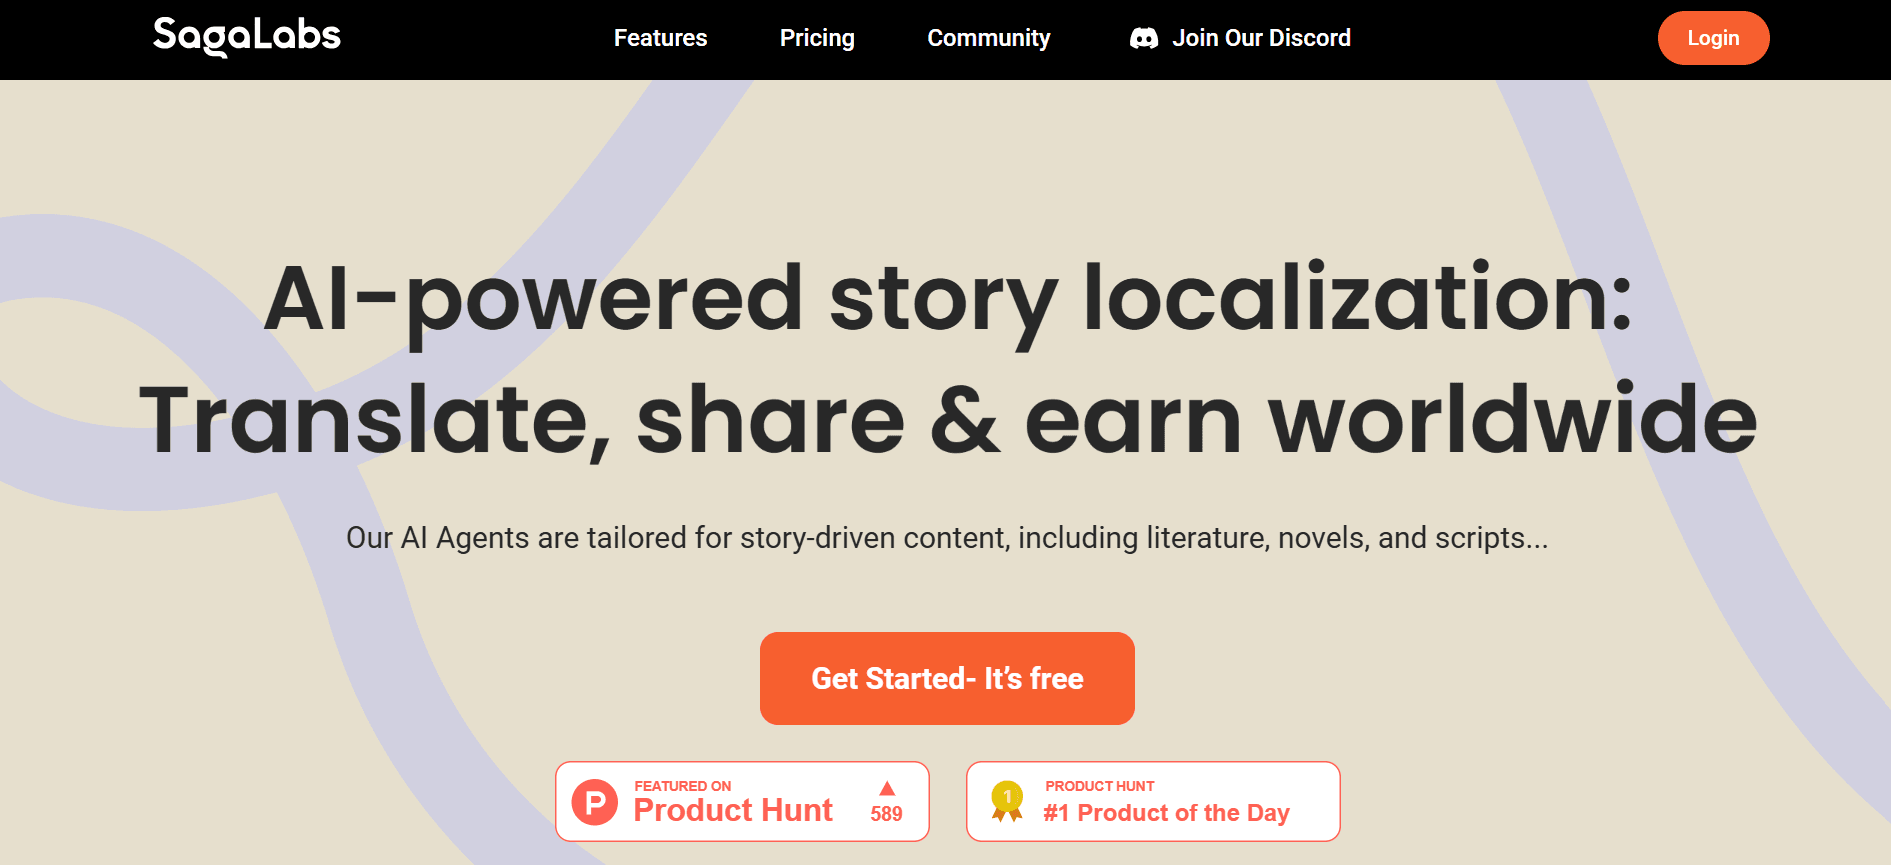Click the SagaLabs logo in the navbar
1891x865 pixels.
coord(245,36)
